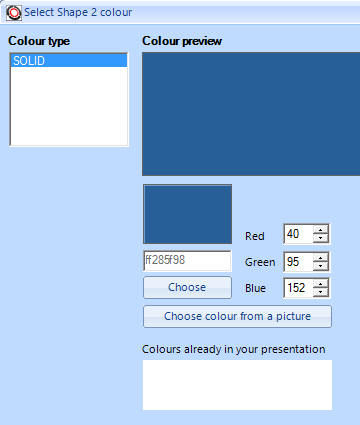Click empty area of Colour type list
Screen dimensions: 360x425
click(69, 106)
